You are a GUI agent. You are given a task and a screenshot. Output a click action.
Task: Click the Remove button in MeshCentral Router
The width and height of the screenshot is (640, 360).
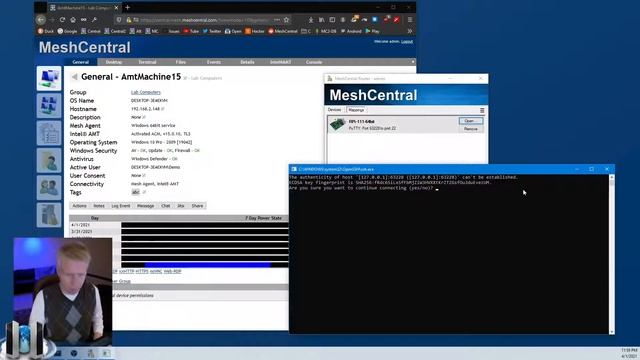pos(471,129)
